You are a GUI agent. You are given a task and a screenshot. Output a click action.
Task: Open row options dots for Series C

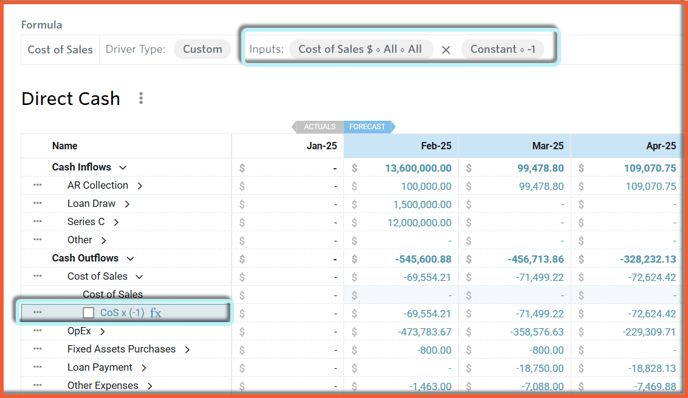coord(38,222)
